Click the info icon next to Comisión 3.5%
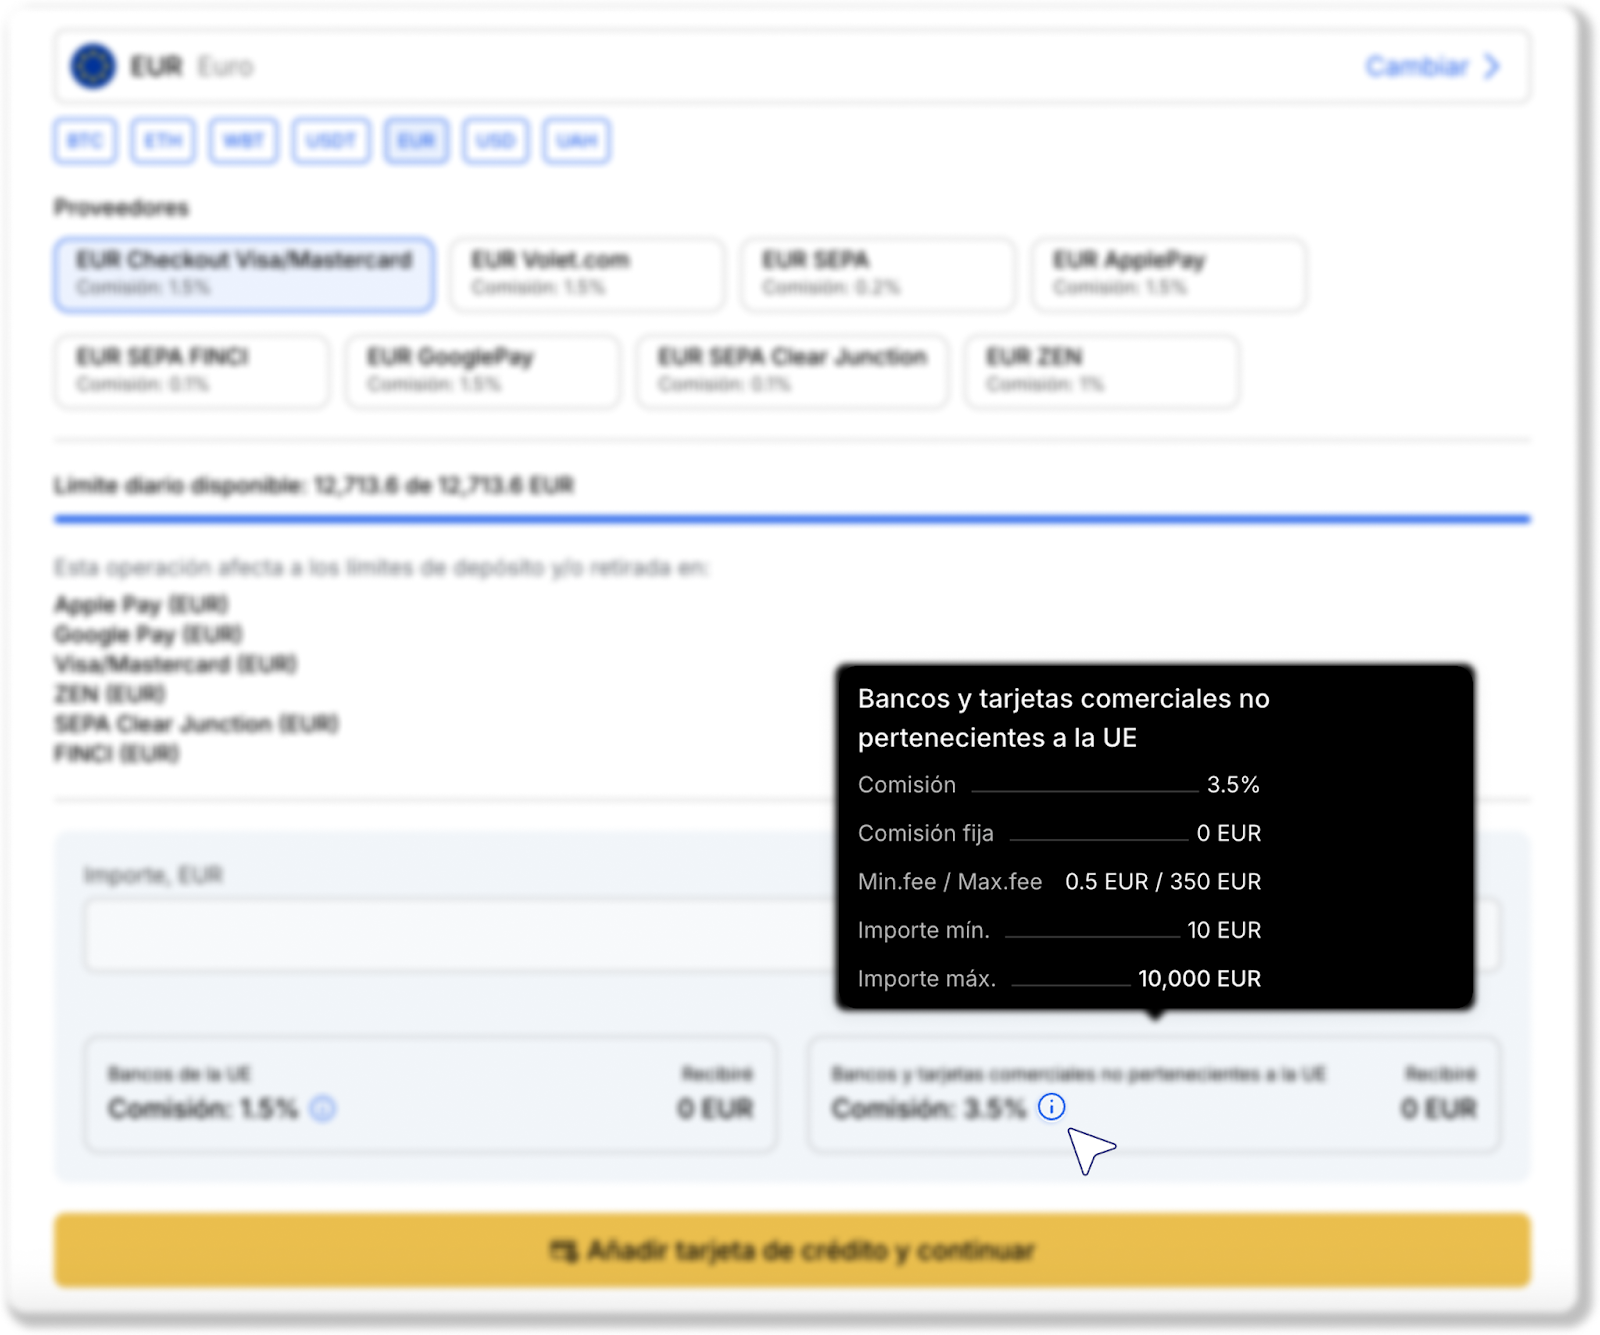Image resolution: width=1600 pixels, height=1335 pixels. [x=1051, y=1107]
